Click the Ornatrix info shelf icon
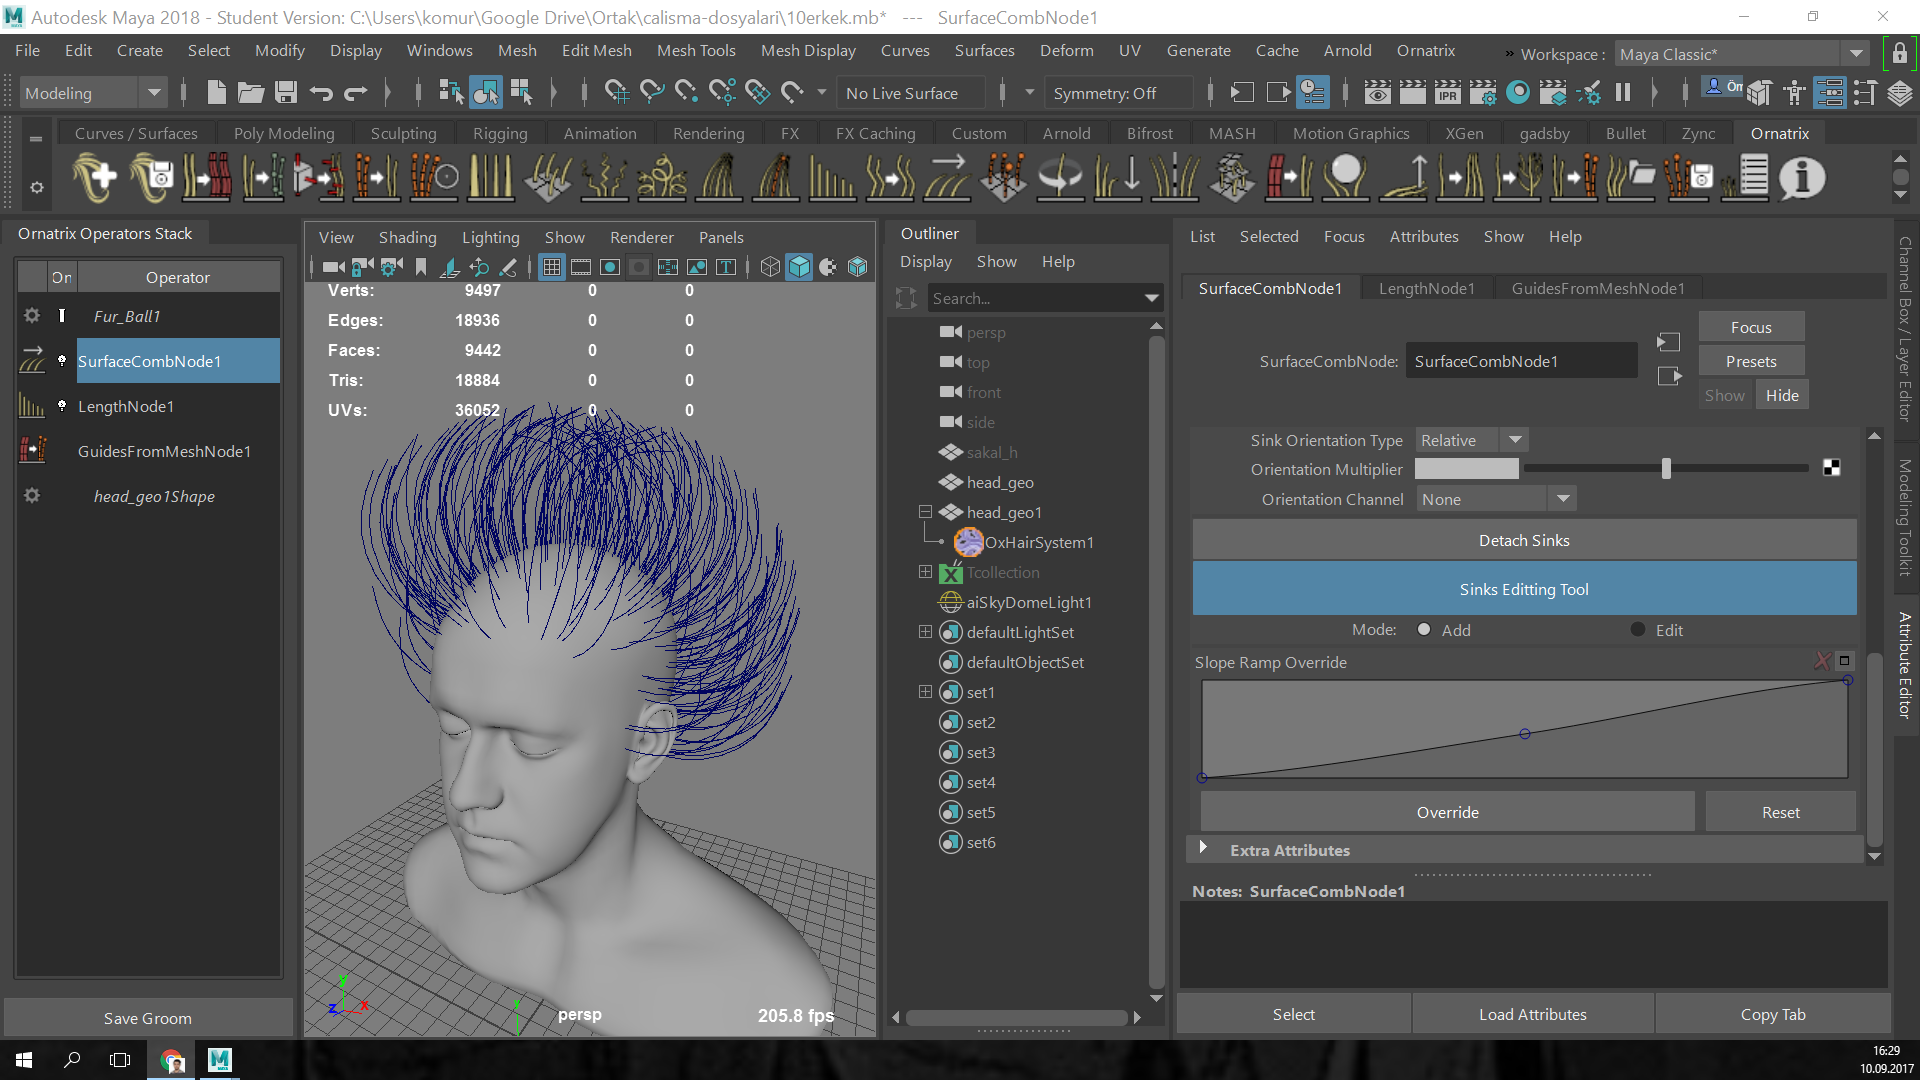The height and width of the screenshot is (1080, 1920). [x=1802, y=178]
